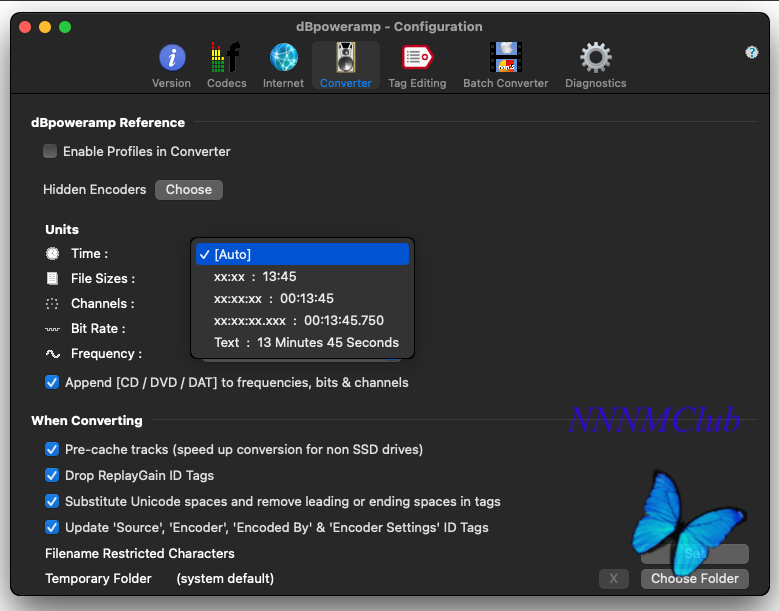This screenshot has height=611, width=779.
Task: Click the Time : label
Action: point(89,253)
